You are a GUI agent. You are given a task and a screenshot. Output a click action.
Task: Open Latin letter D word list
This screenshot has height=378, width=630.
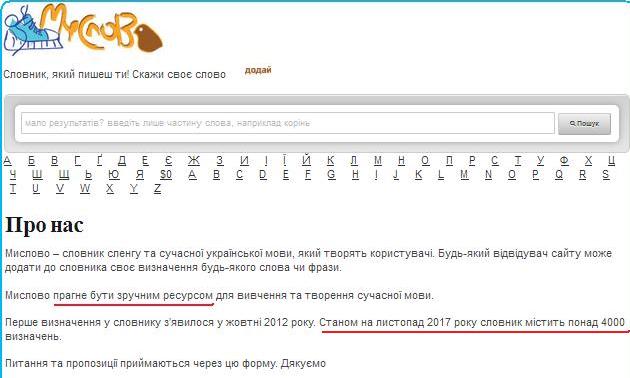[263, 175]
